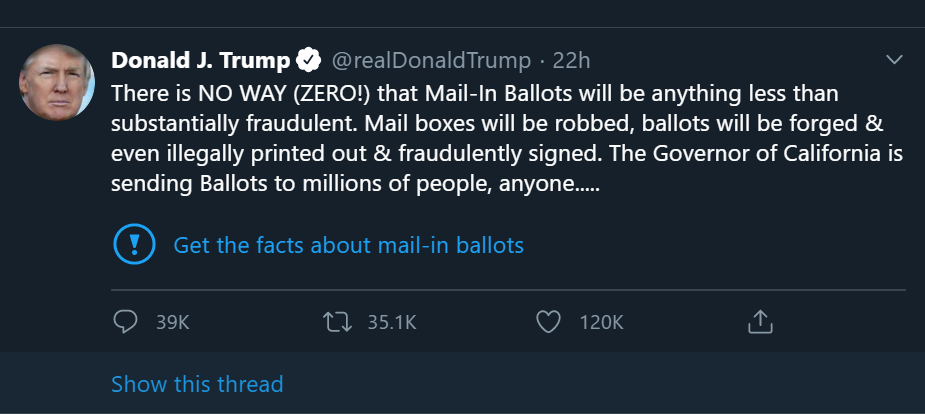Expand 'Show this thread'
This screenshot has width=925, height=414.
pos(197,384)
